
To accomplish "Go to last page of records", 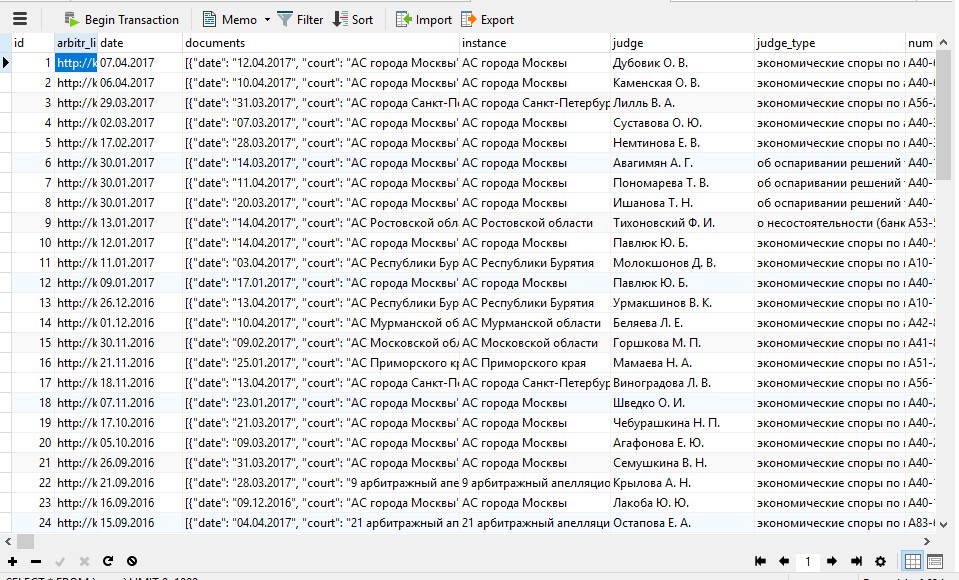I will [x=856, y=561].
